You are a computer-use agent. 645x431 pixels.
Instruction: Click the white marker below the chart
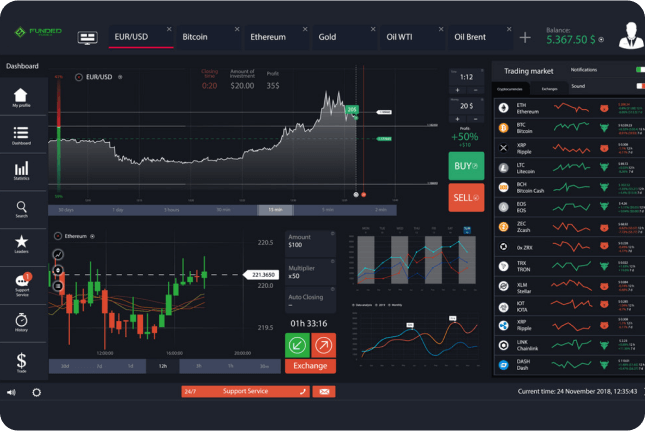click(x=356, y=195)
